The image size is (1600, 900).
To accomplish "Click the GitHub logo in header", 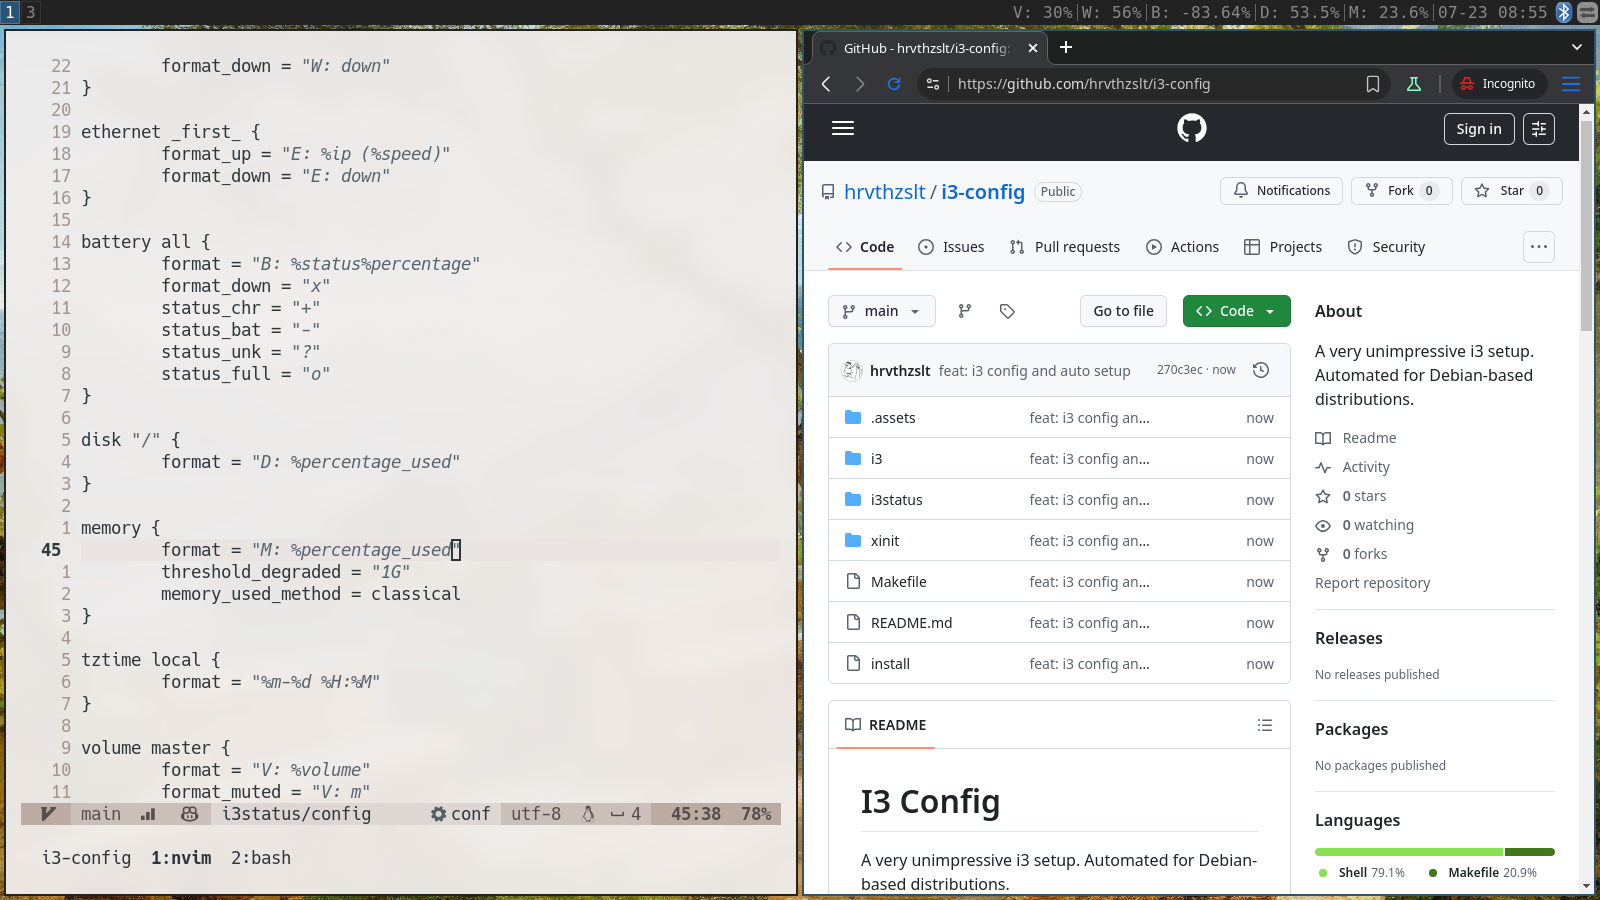I will point(1191,128).
